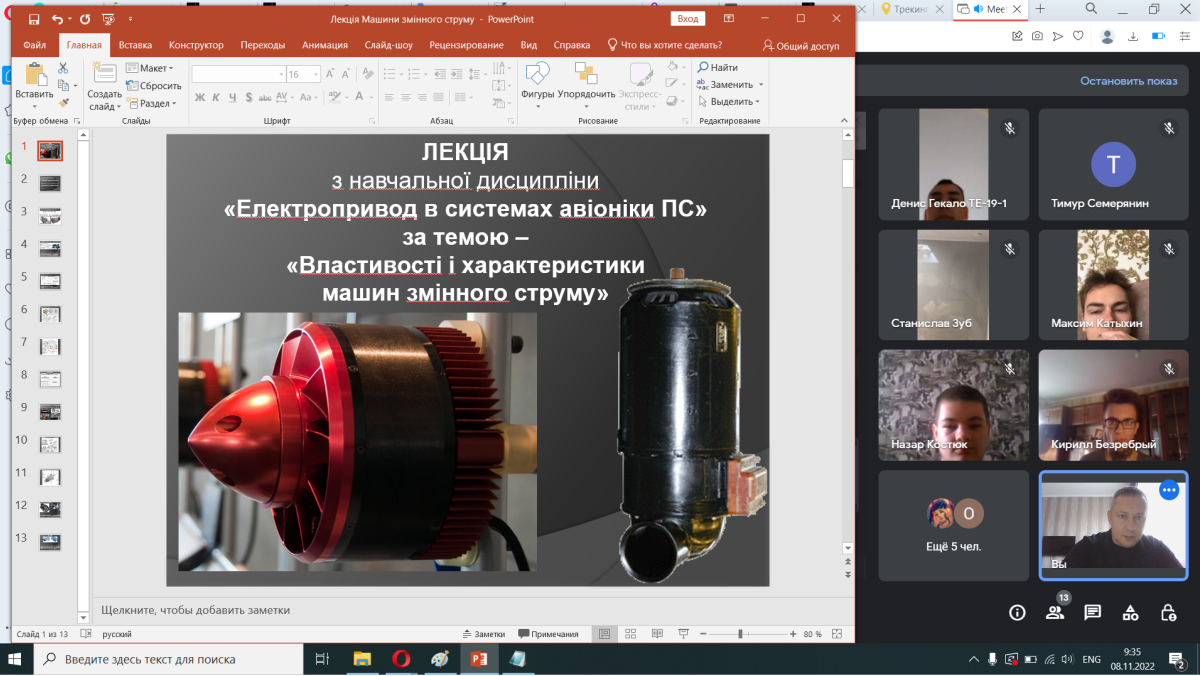Open the font size dropdown
This screenshot has height=676, width=1200.
coord(316,74)
